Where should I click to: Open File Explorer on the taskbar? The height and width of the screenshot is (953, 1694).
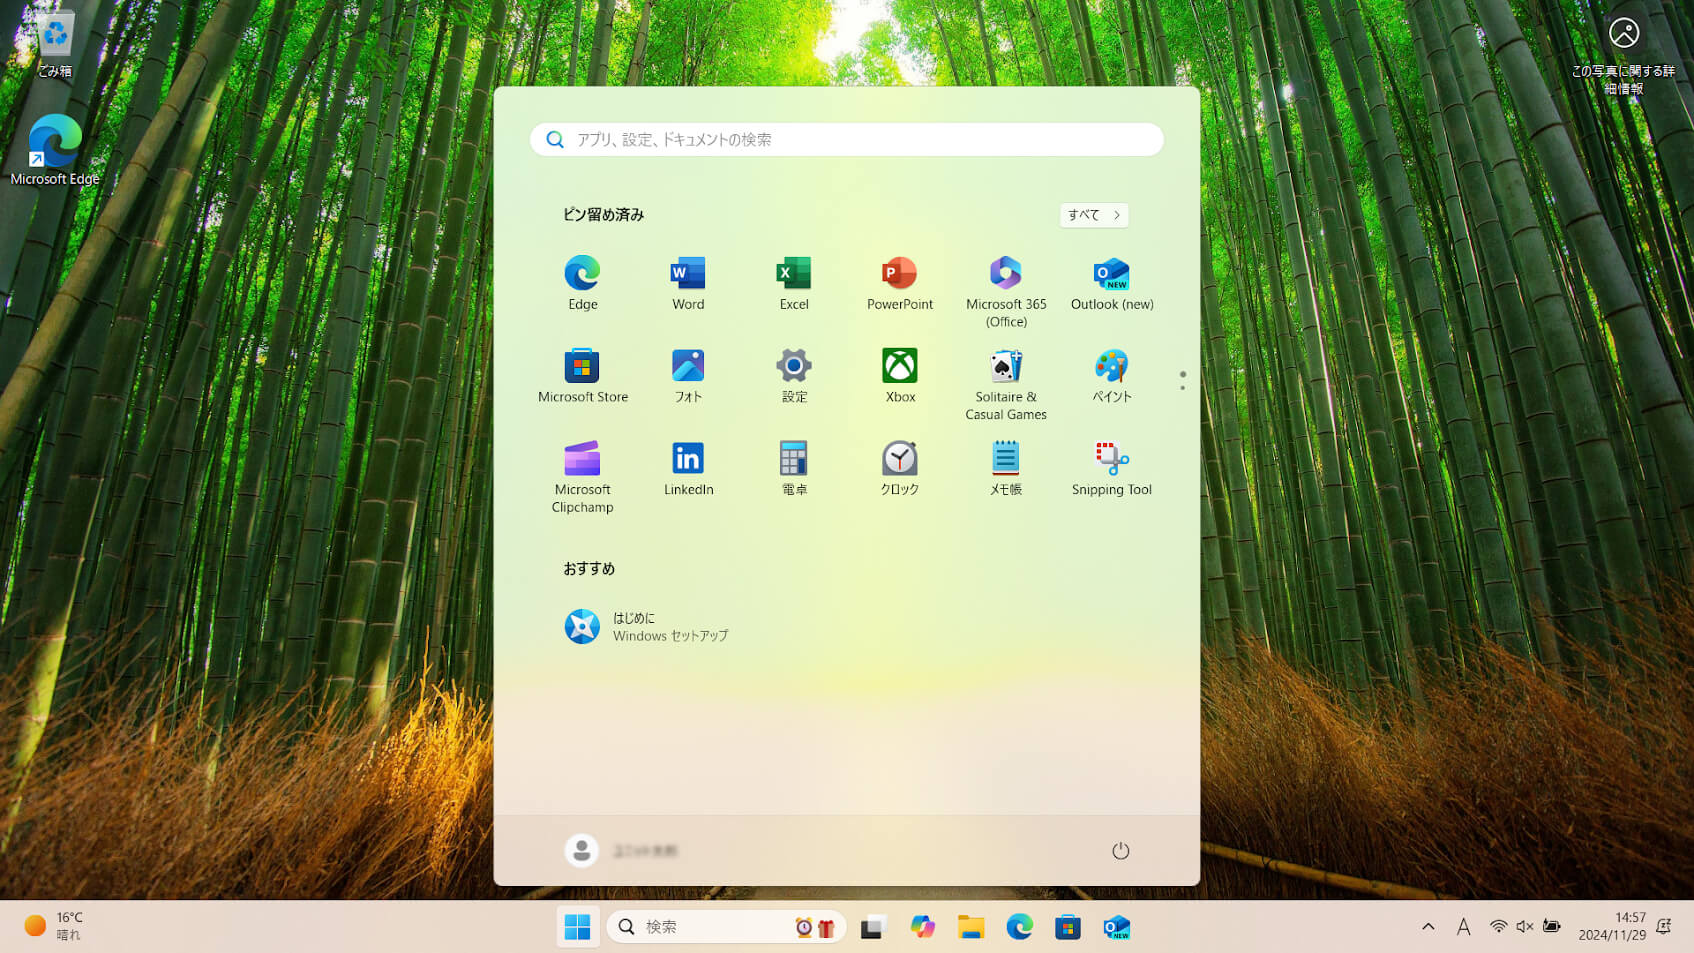[971, 927]
